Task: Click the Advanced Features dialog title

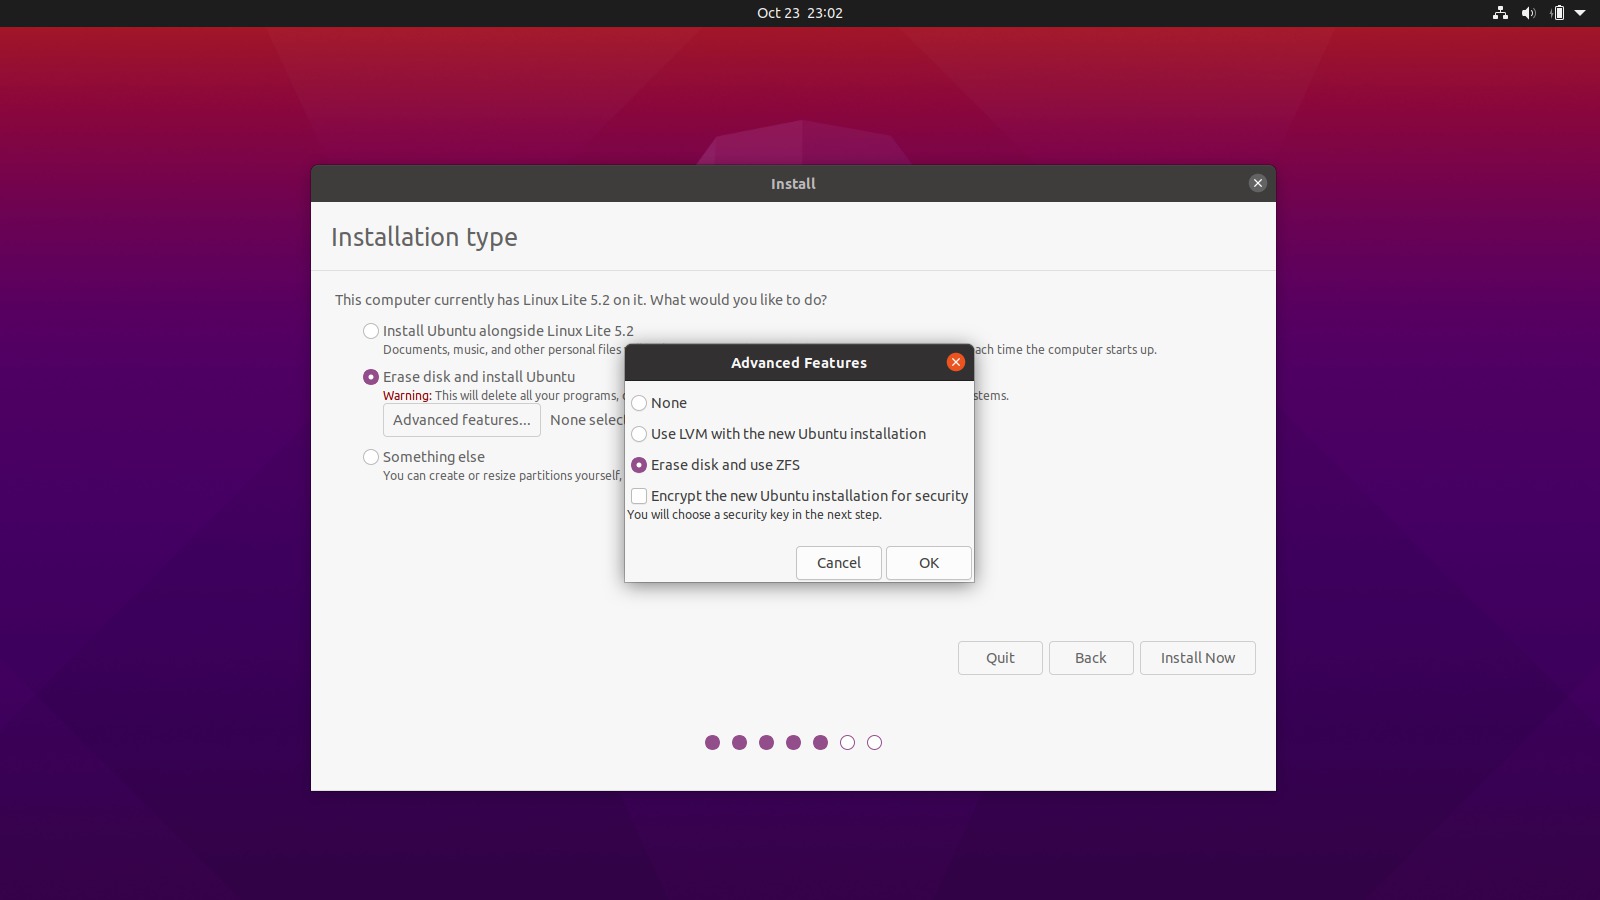Action: pyautogui.click(x=799, y=363)
